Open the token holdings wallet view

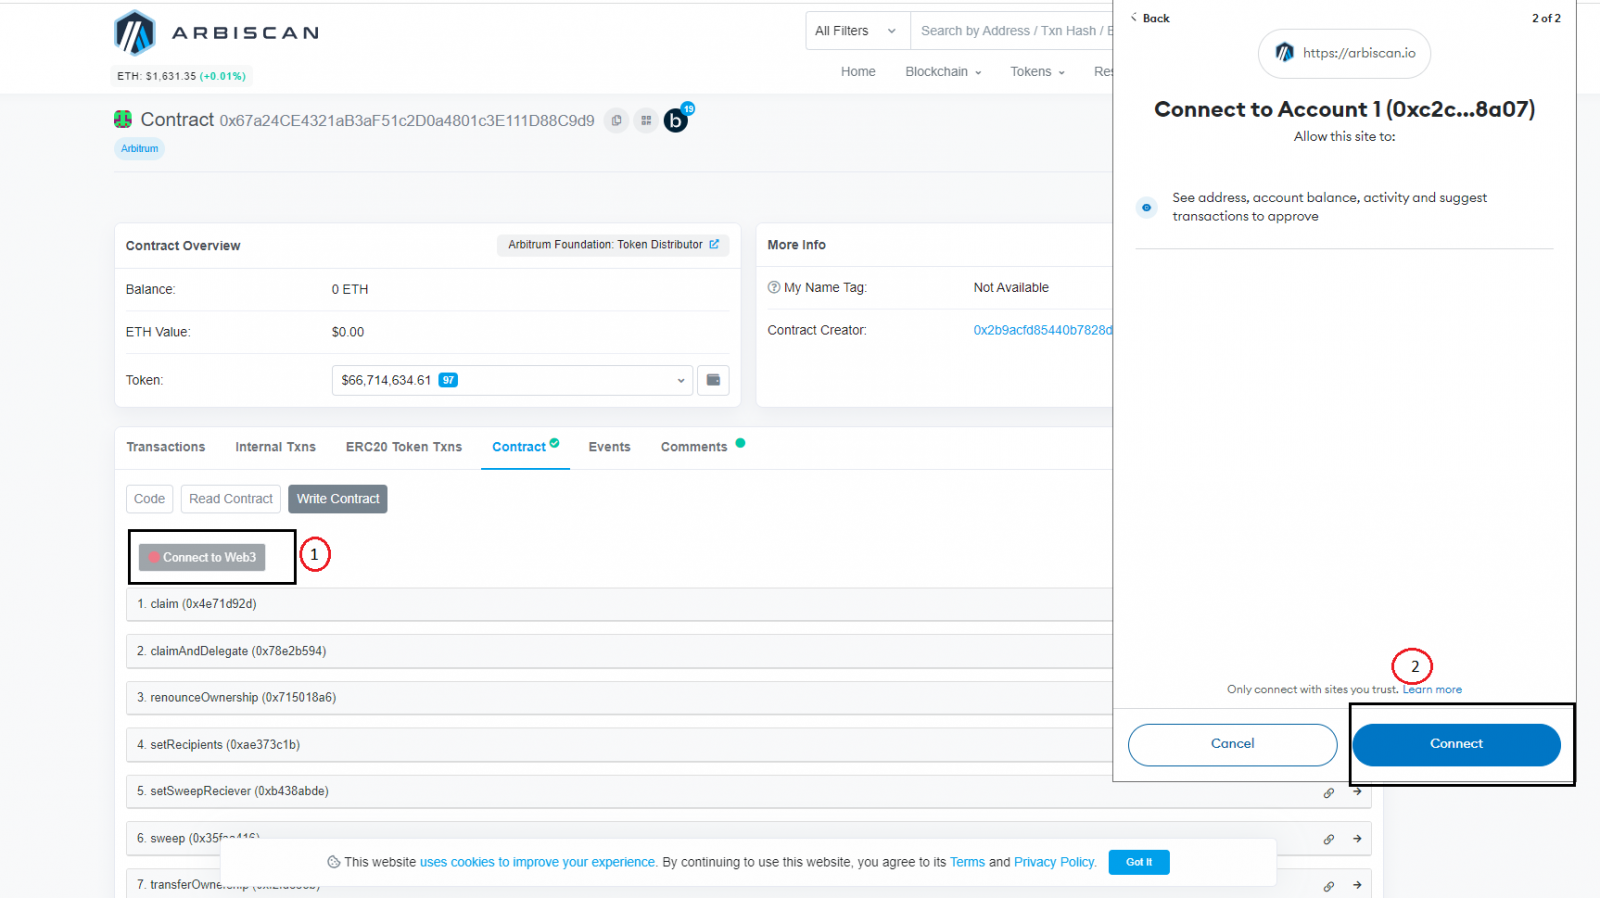point(713,380)
